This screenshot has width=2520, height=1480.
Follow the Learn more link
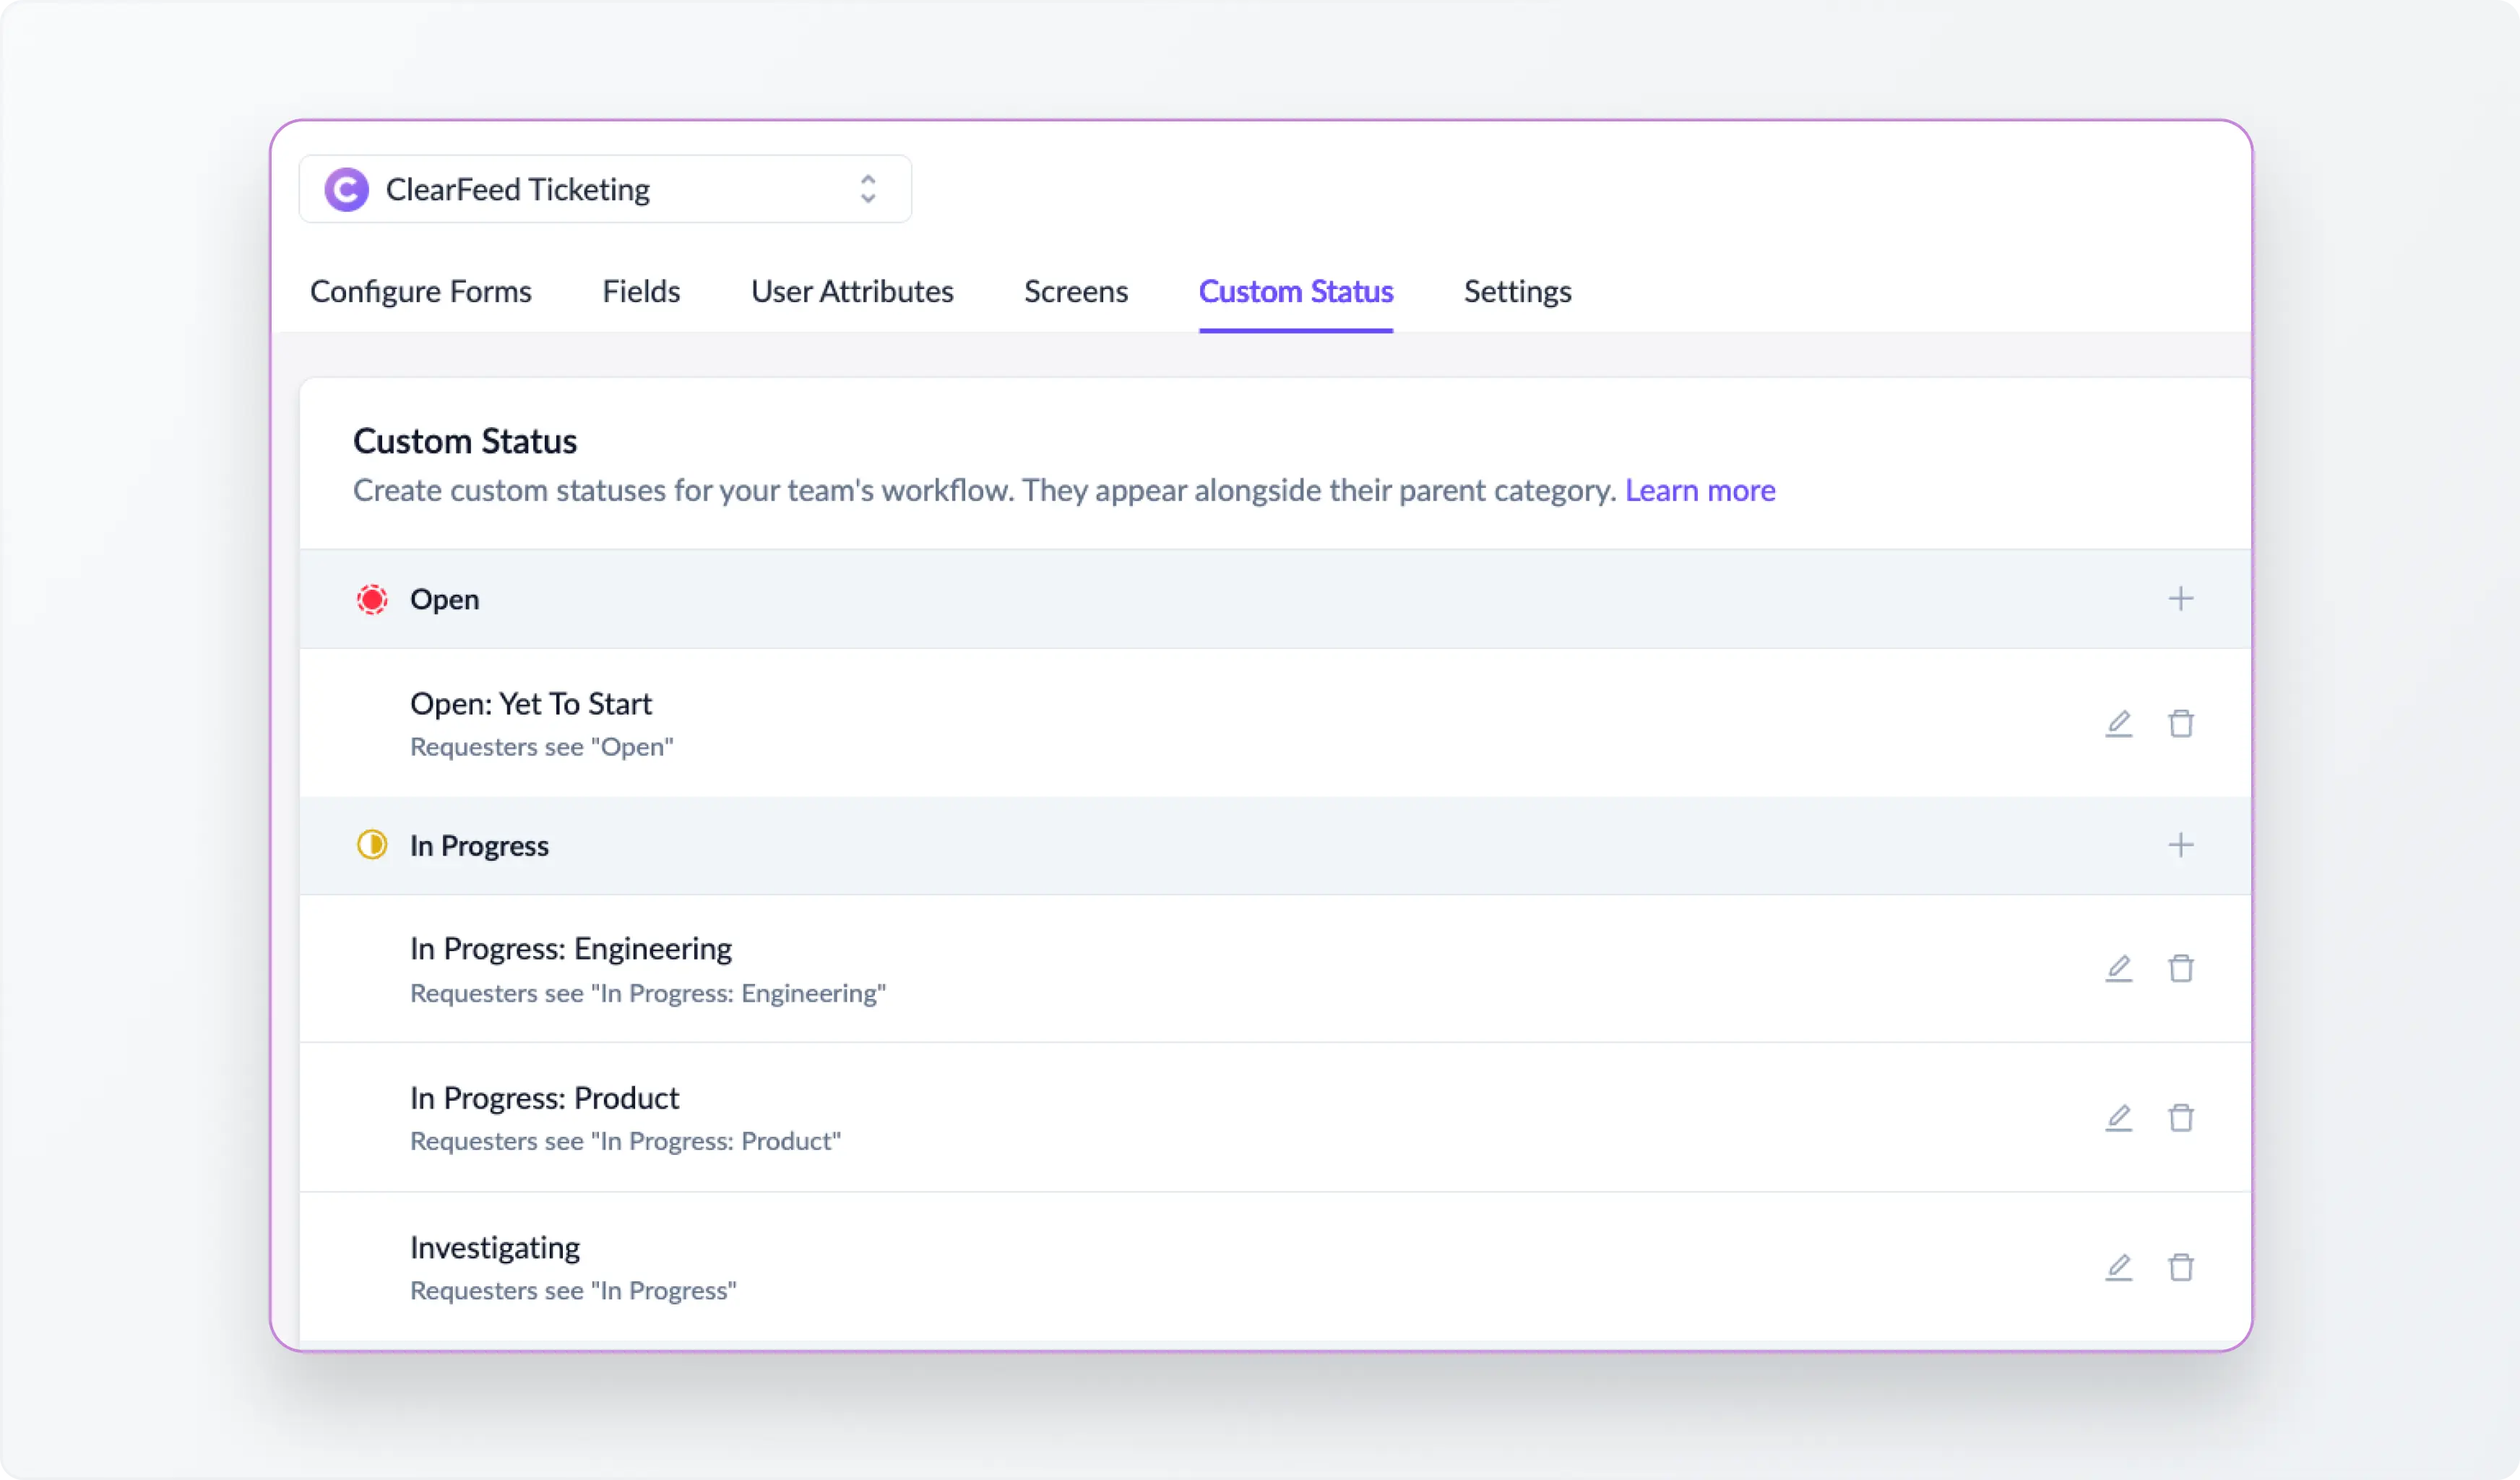[x=1700, y=490]
